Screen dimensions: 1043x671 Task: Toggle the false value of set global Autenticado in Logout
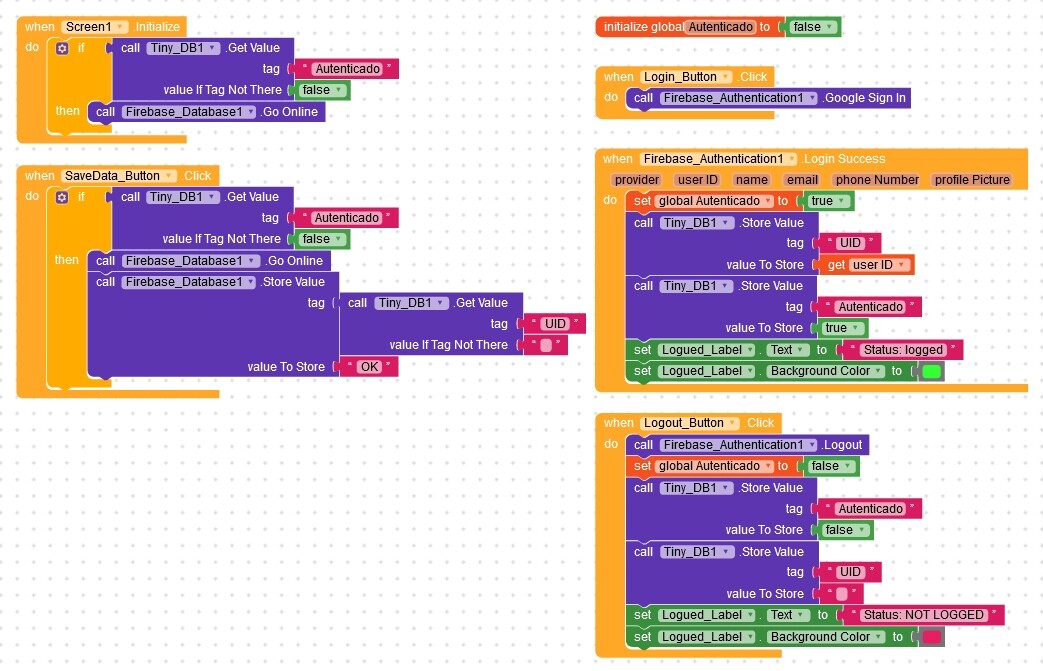[831, 466]
